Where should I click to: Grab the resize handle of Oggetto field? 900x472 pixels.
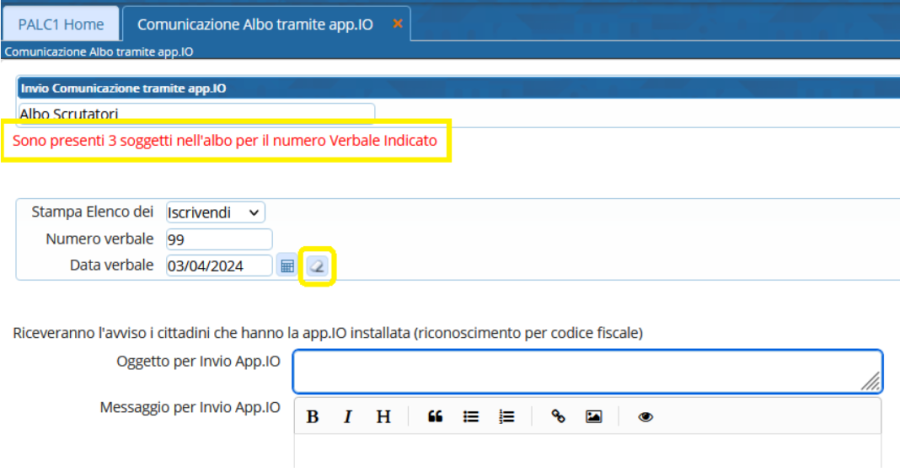click(x=871, y=381)
